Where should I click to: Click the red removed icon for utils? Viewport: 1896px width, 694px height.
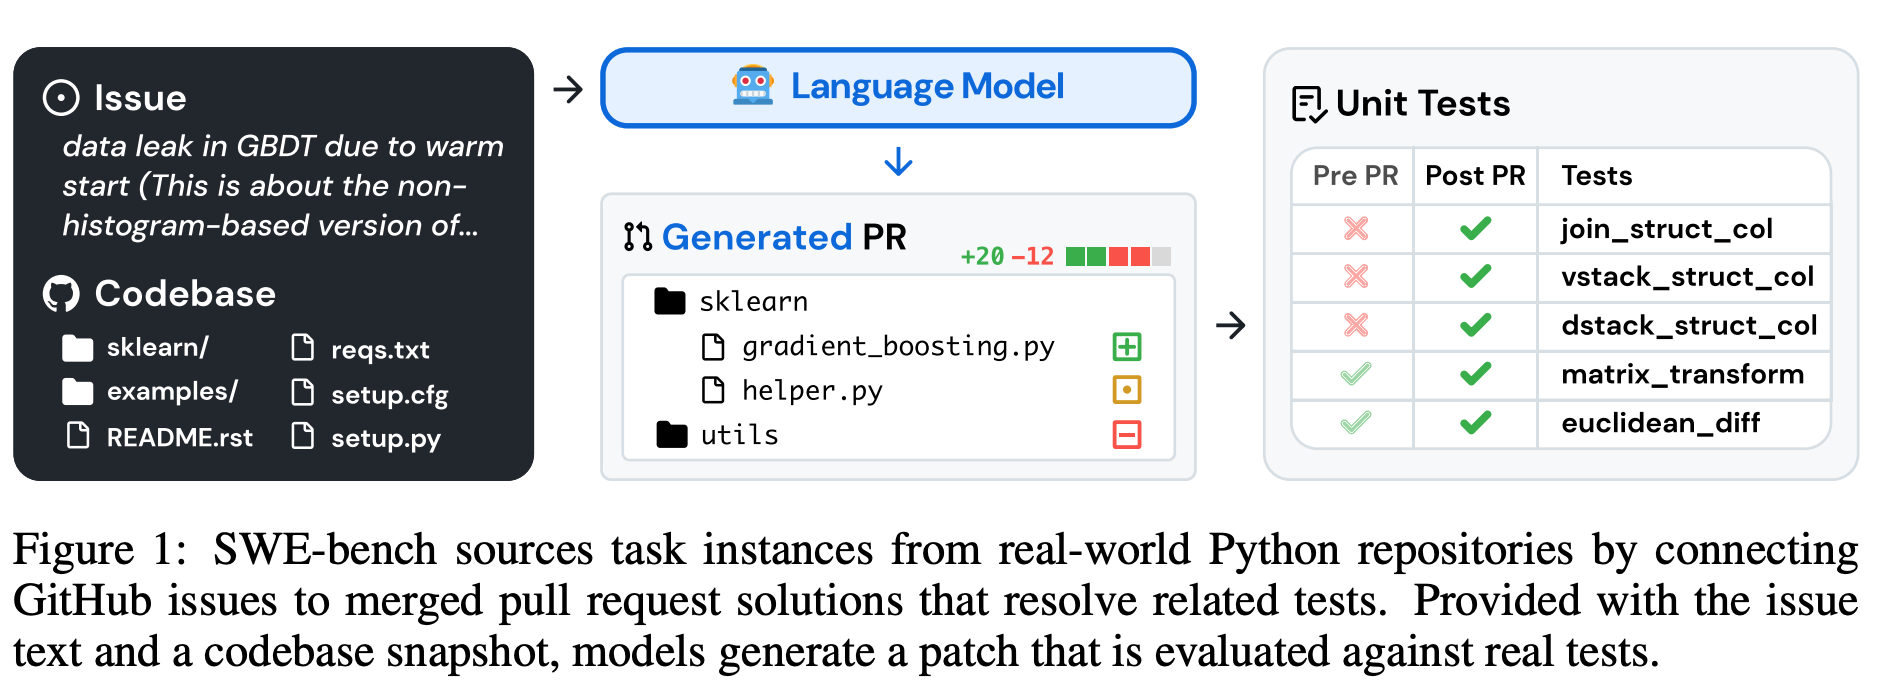tap(1127, 434)
